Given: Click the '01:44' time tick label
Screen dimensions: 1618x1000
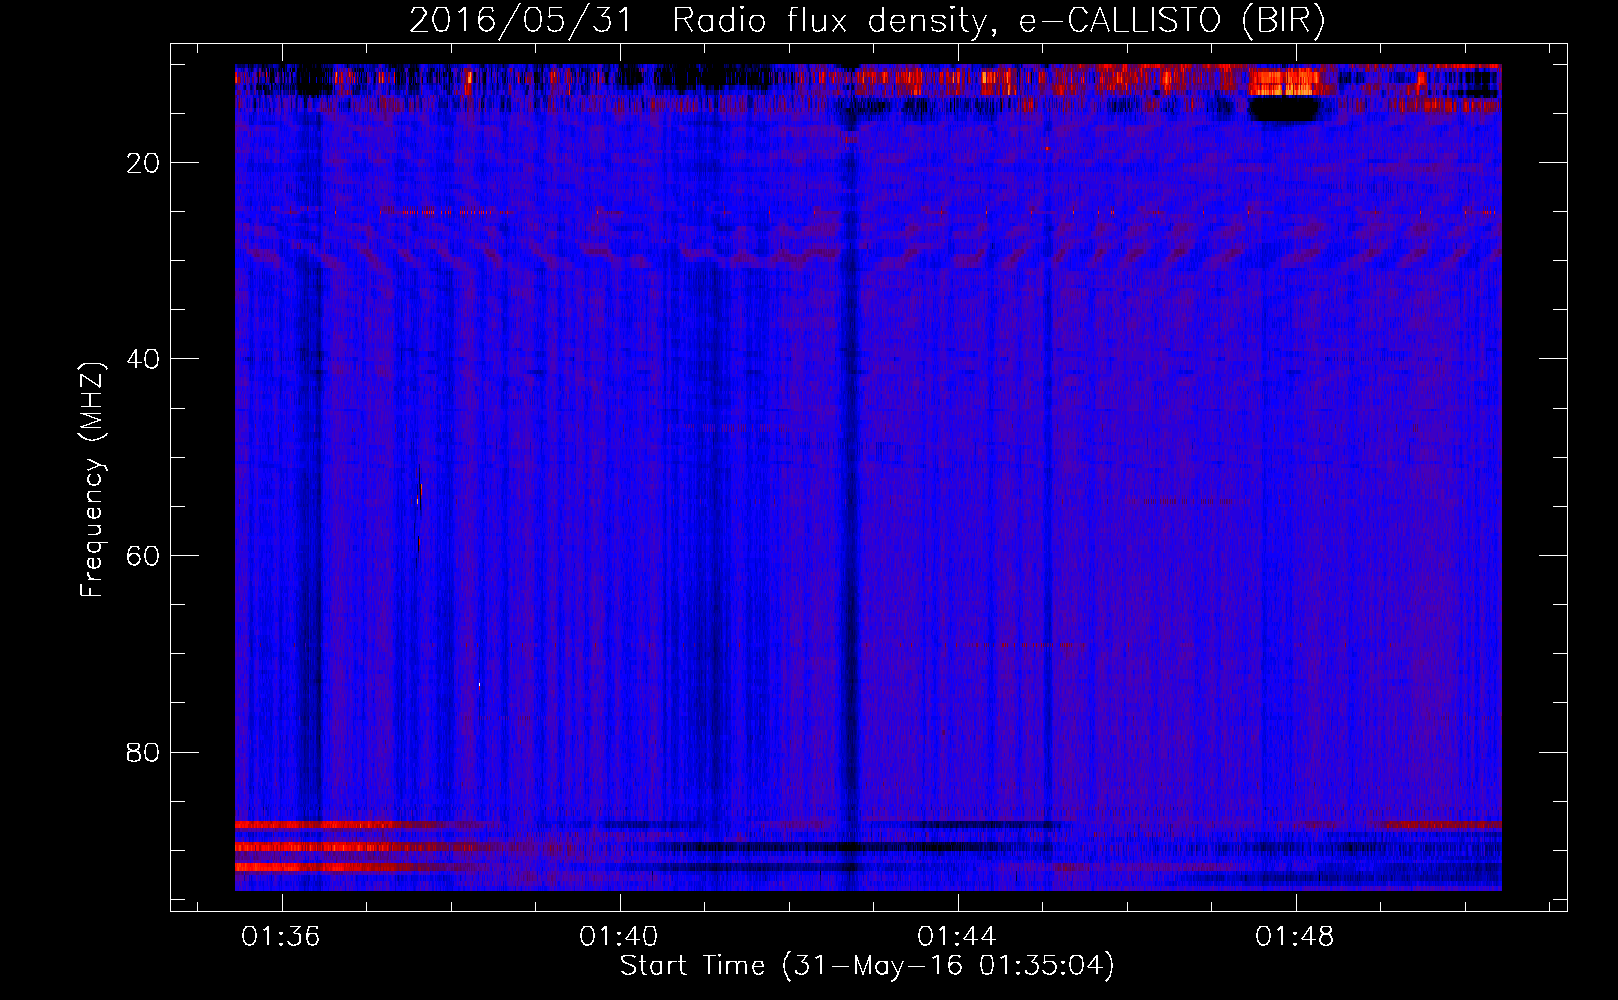Looking at the screenshot, I should [957, 937].
